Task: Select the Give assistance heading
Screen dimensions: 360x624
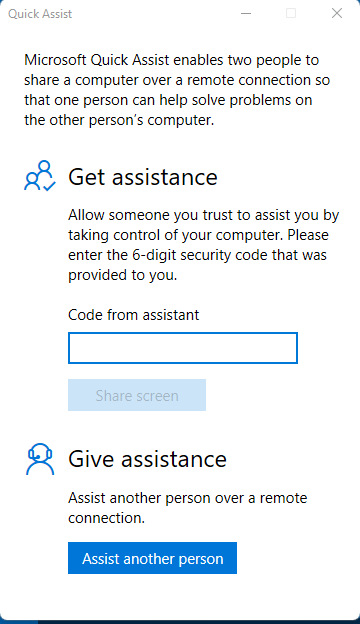Action: click(148, 459)
